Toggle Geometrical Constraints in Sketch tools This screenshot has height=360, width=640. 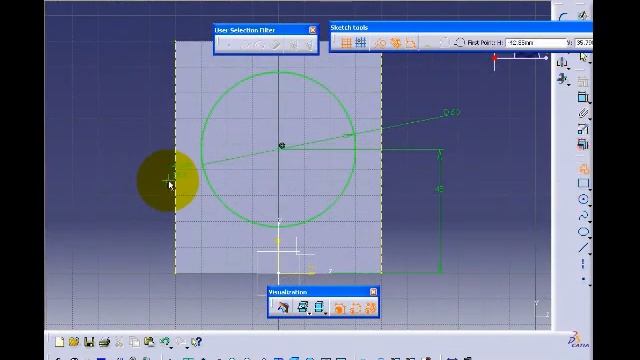[396, 42]
